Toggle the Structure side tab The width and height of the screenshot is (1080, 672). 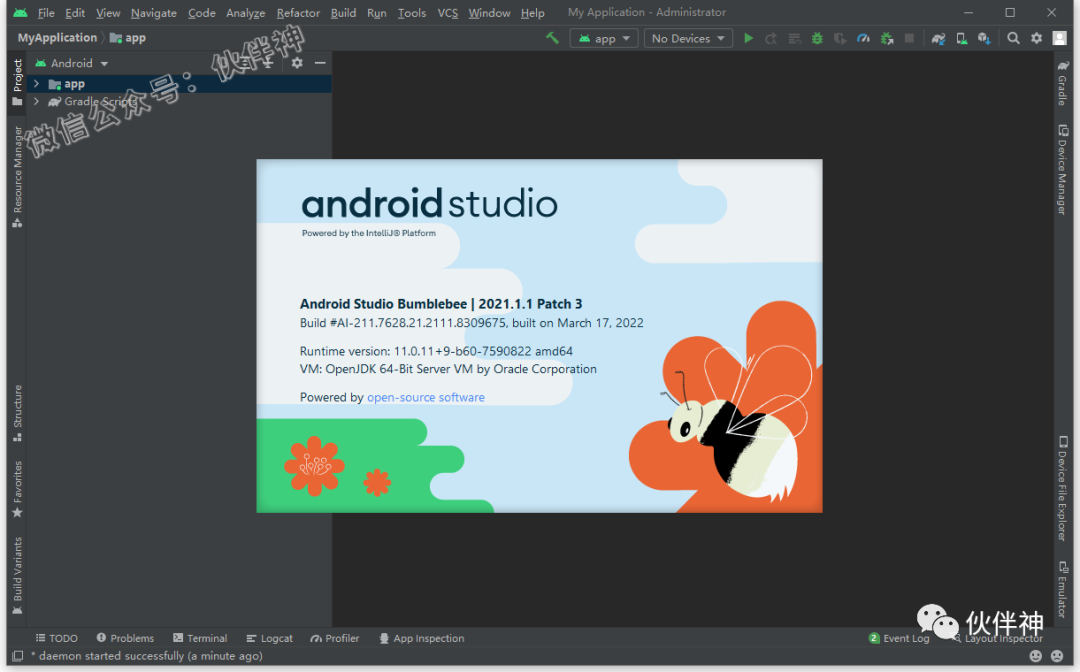(17, 413)
